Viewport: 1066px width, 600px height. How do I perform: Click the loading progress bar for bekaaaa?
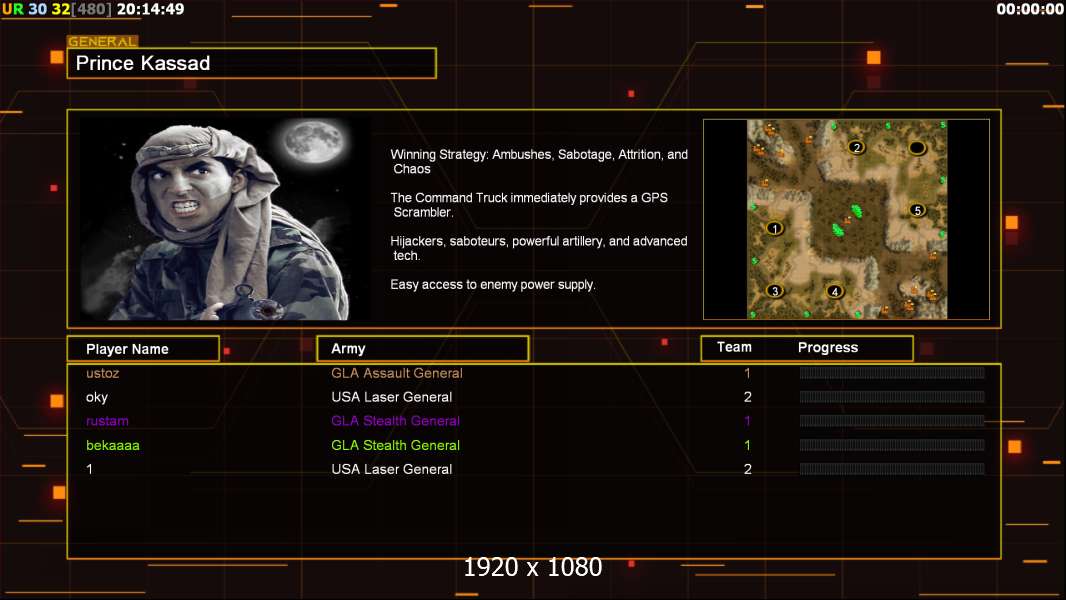coord(892,445)
